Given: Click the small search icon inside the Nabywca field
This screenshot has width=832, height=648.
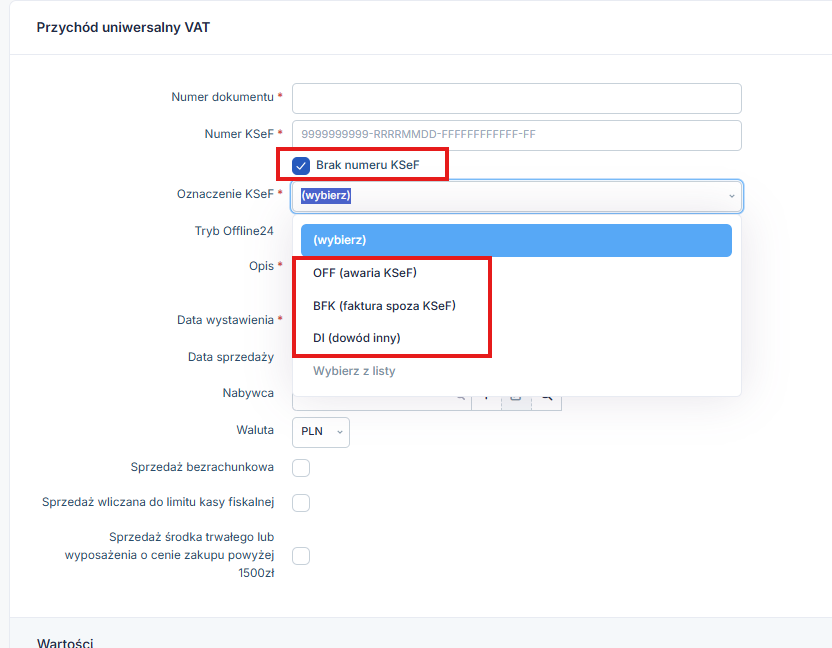Looking at the screenshot, I should (x=461, y=398).
